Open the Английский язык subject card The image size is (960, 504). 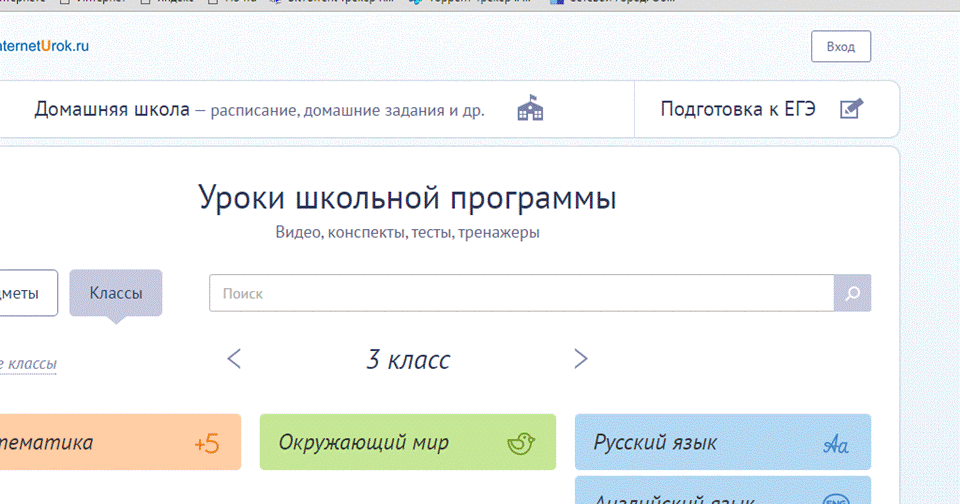pyautogui.click(x=722, y=490)
